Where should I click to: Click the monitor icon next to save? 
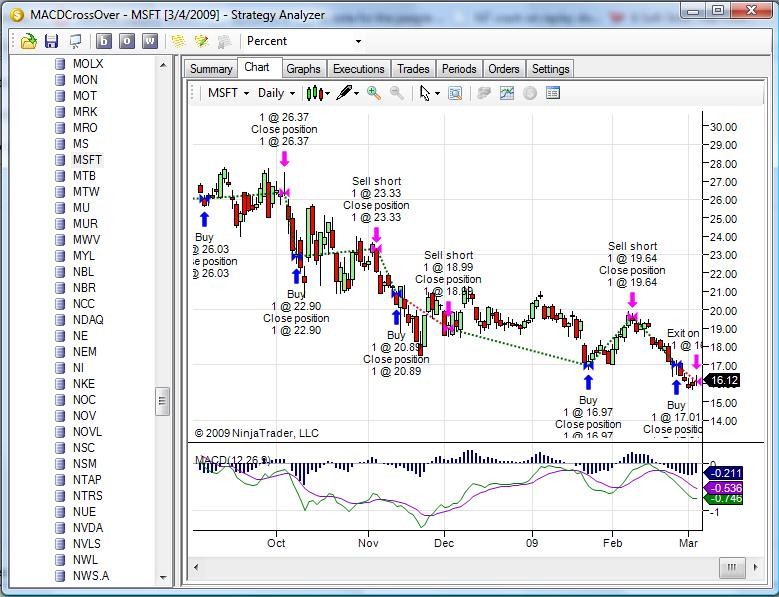(x=76, y=41)
